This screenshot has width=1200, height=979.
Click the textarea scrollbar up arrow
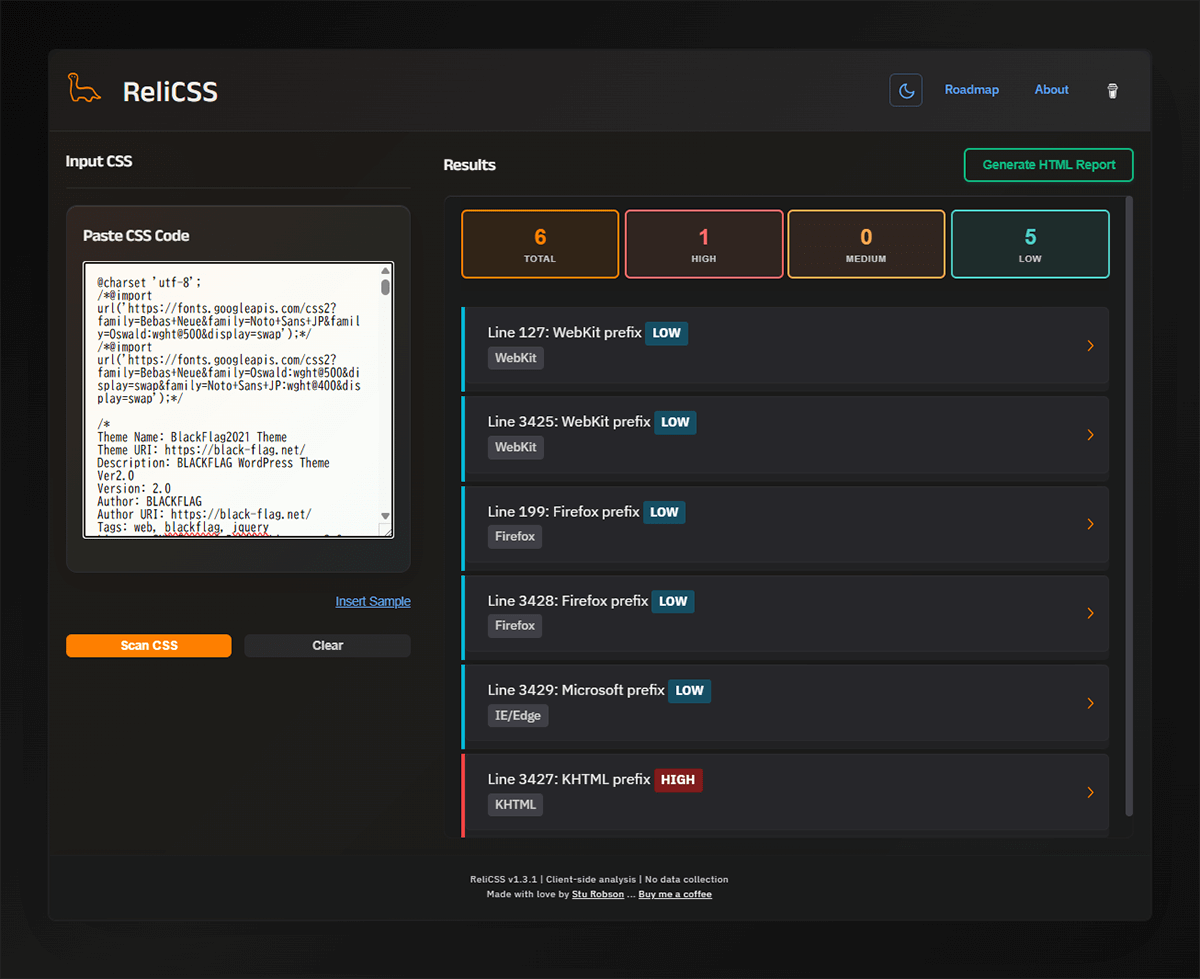(x=385, y=271)
